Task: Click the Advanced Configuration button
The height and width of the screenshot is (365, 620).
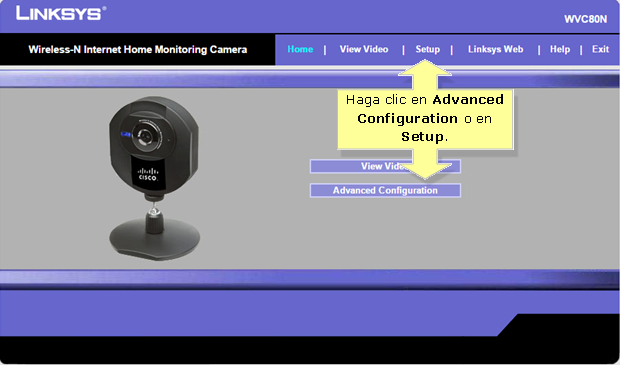Action: 385,190
